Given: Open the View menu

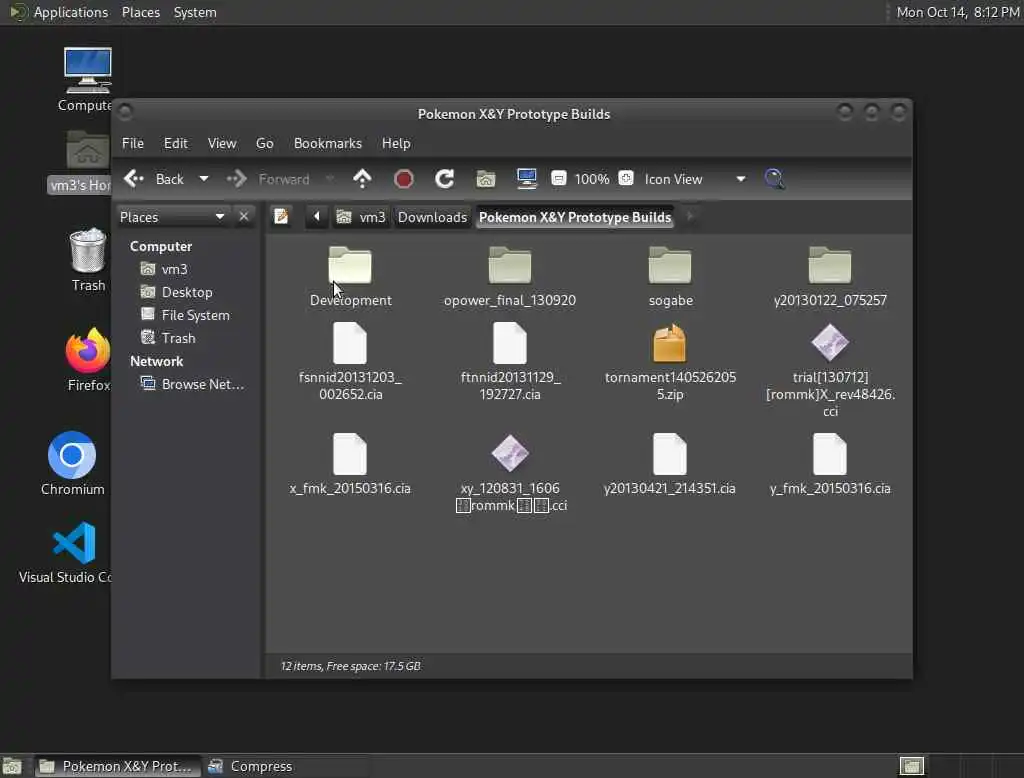Looking at the screenshot, I should coord(222,143).
